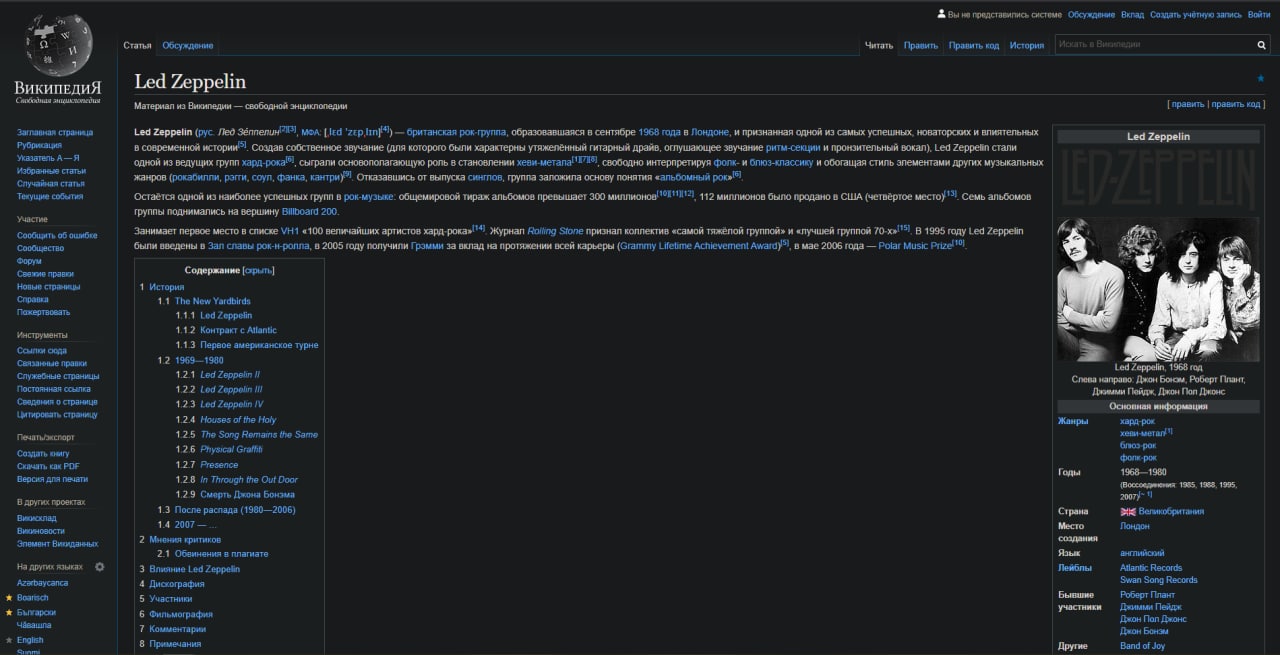Hide contents via скрыть toggle
The image size is (1280, 655).
[258, 270]
